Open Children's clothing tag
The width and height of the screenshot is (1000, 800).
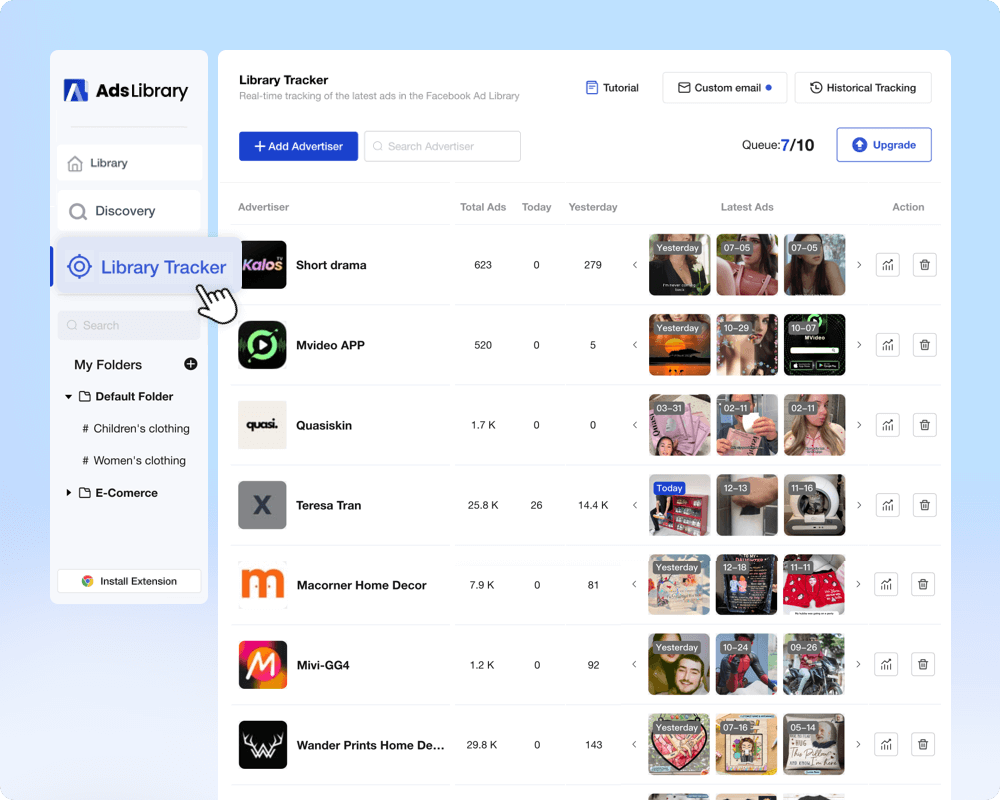[136, 429]
